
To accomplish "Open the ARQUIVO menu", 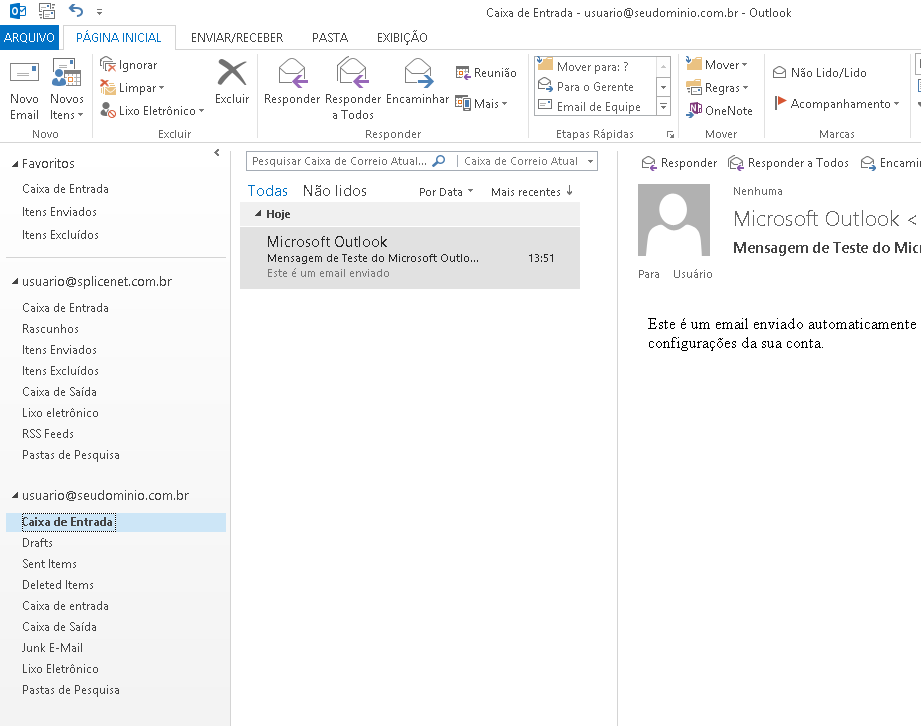I will click(x=30, y=38).
